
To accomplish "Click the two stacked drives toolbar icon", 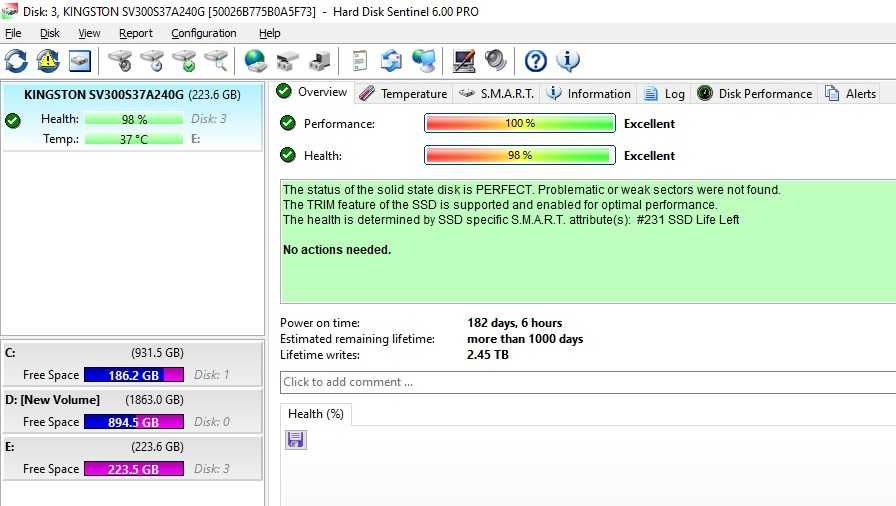I will (287, 61).
